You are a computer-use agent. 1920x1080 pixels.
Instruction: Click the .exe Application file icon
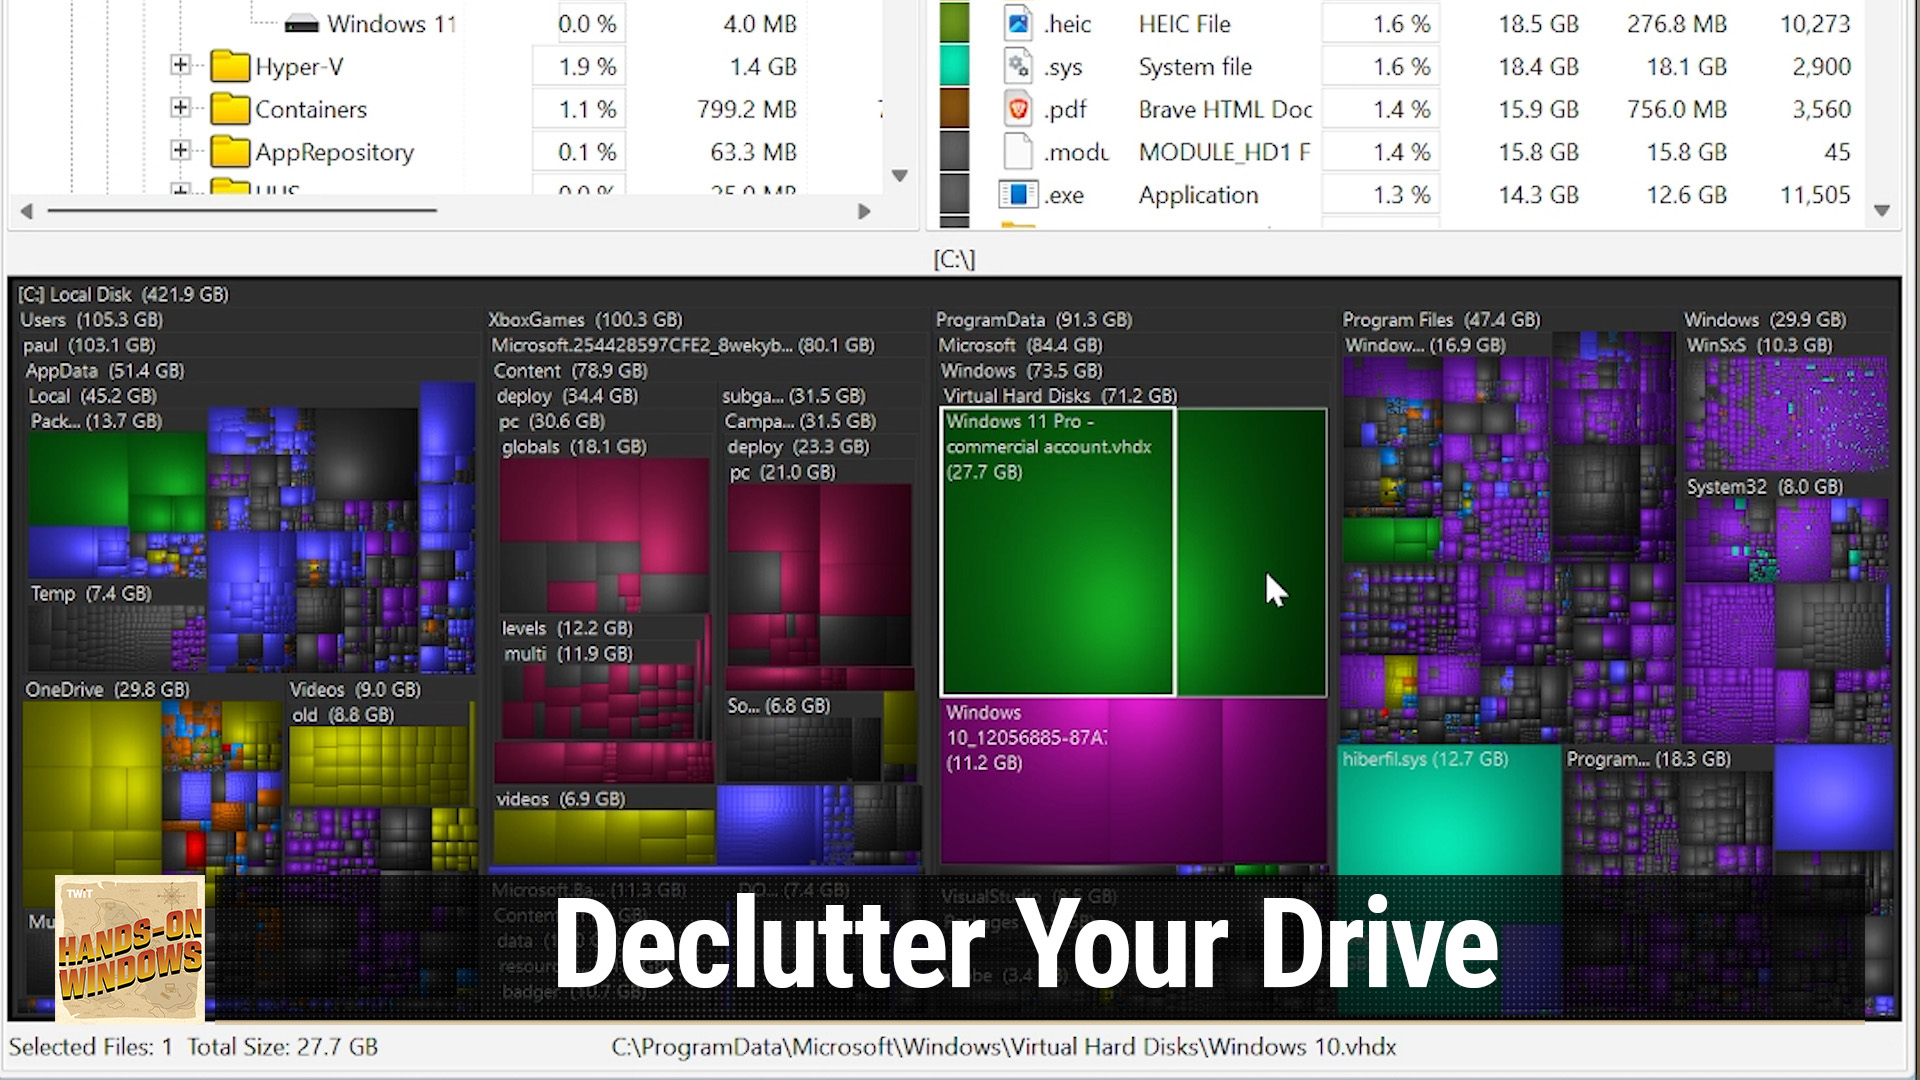tap(1017, 194)
